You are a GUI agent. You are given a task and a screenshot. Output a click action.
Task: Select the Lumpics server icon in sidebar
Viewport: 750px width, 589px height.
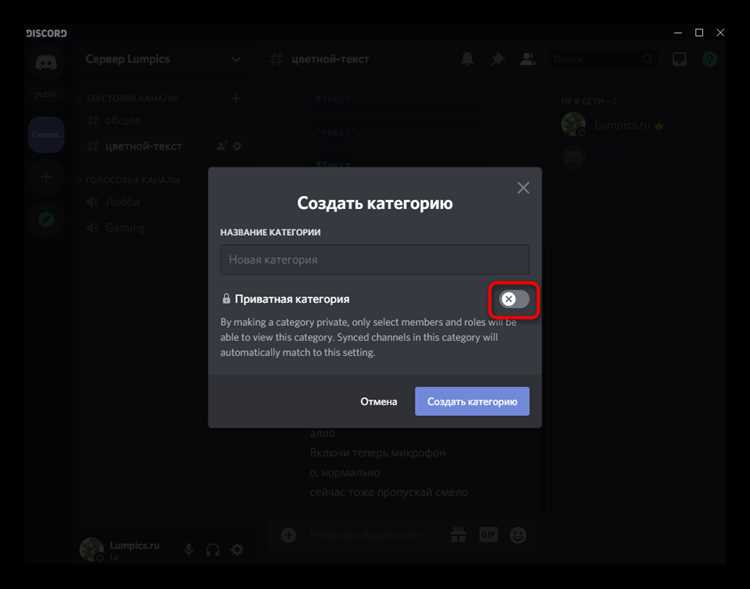point(46,135)
